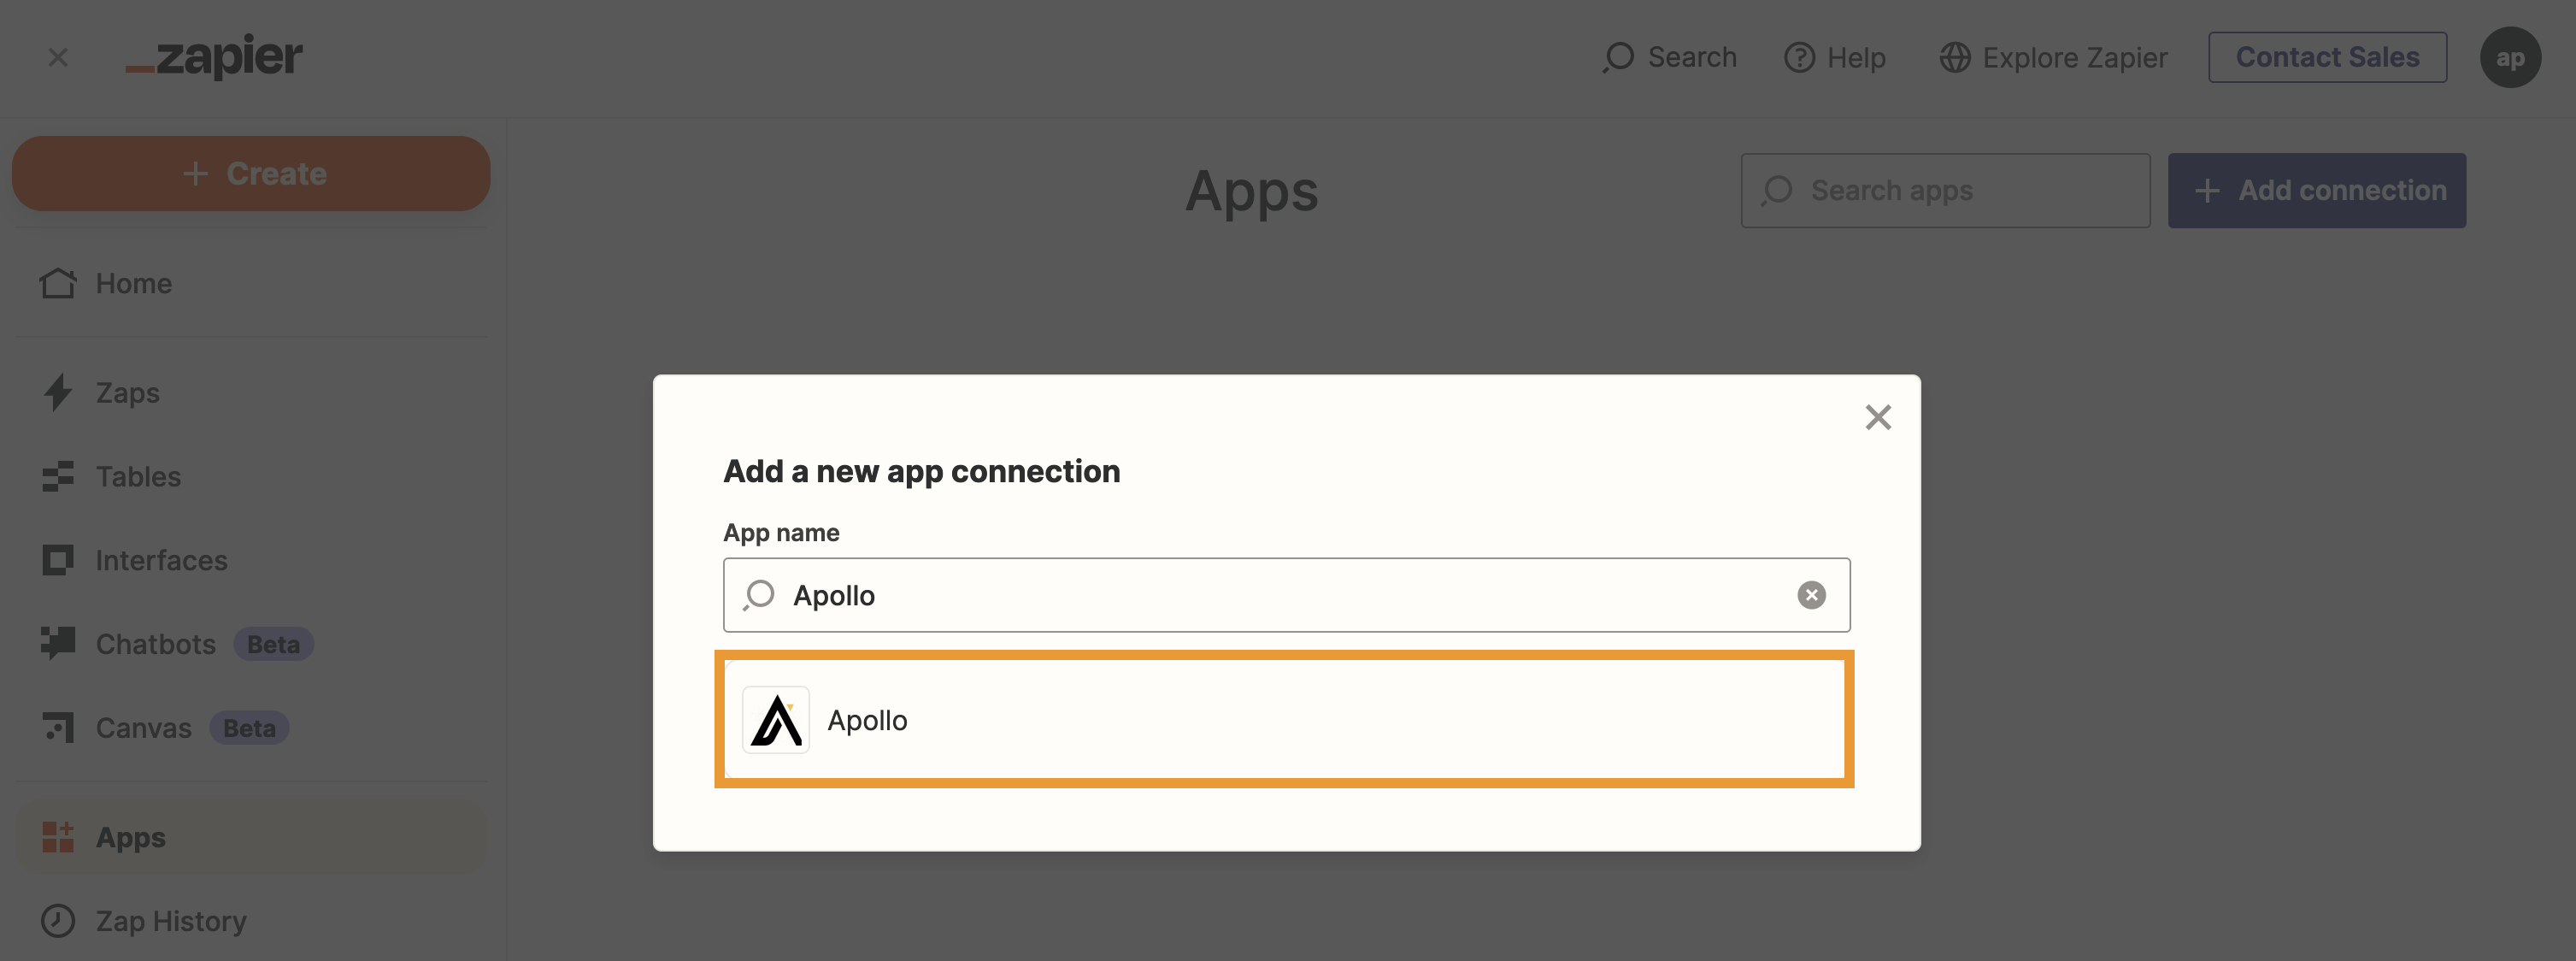This screenshot has height=961, width=2576.
Task: Click the Search apps field
Action: pos(1945,189)
